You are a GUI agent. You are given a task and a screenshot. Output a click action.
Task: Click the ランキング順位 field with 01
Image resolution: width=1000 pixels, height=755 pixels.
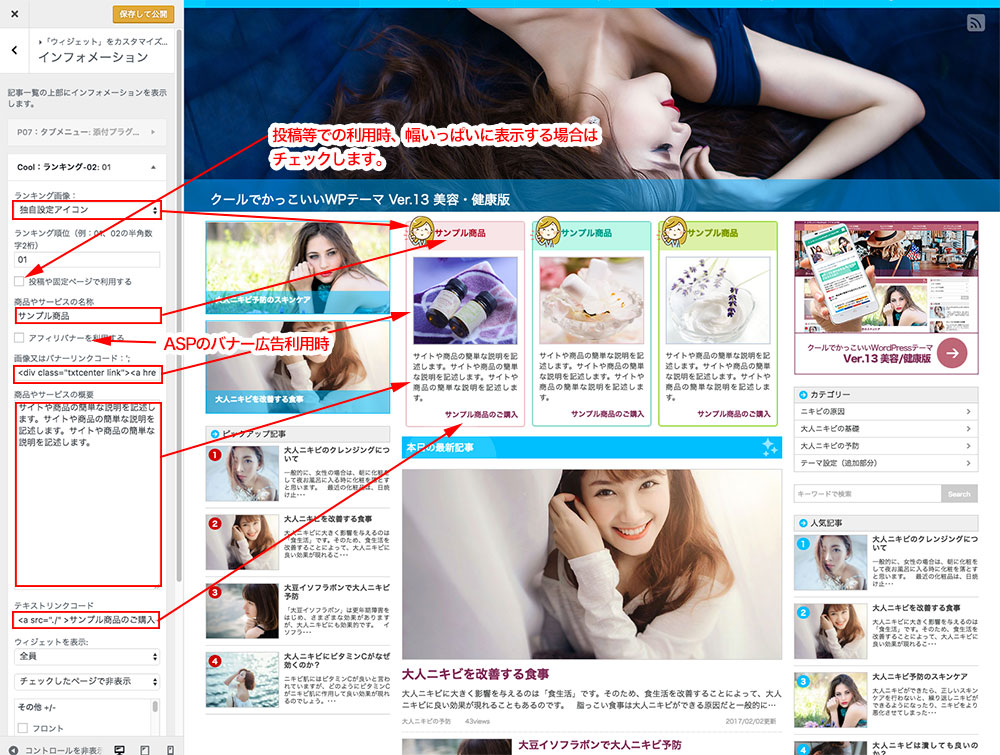[x=87, y=260]
